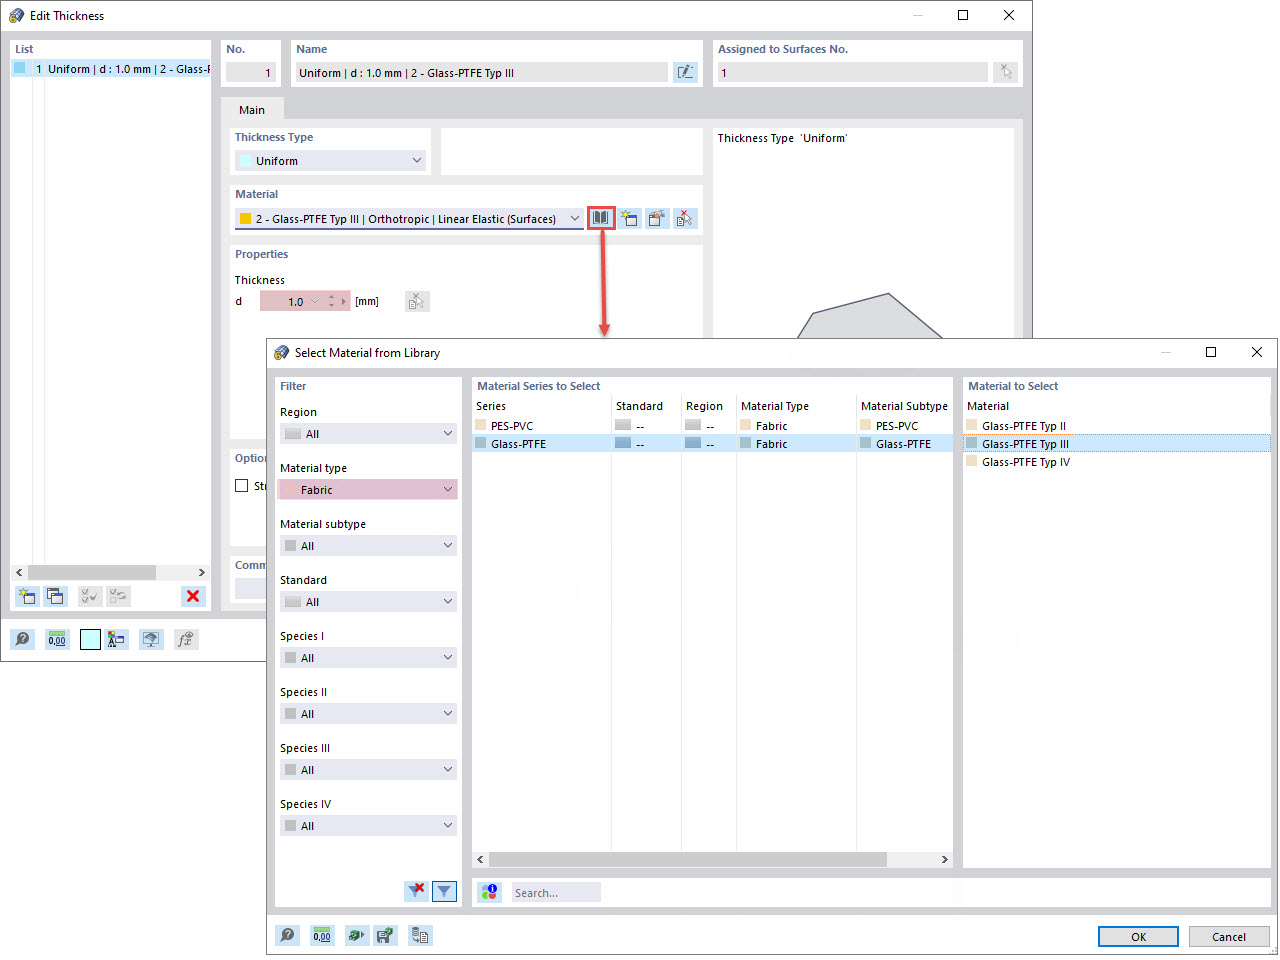The image size is (1280, 960).
Task: Edit selected material icon in Material row
Action: [657, 218]
